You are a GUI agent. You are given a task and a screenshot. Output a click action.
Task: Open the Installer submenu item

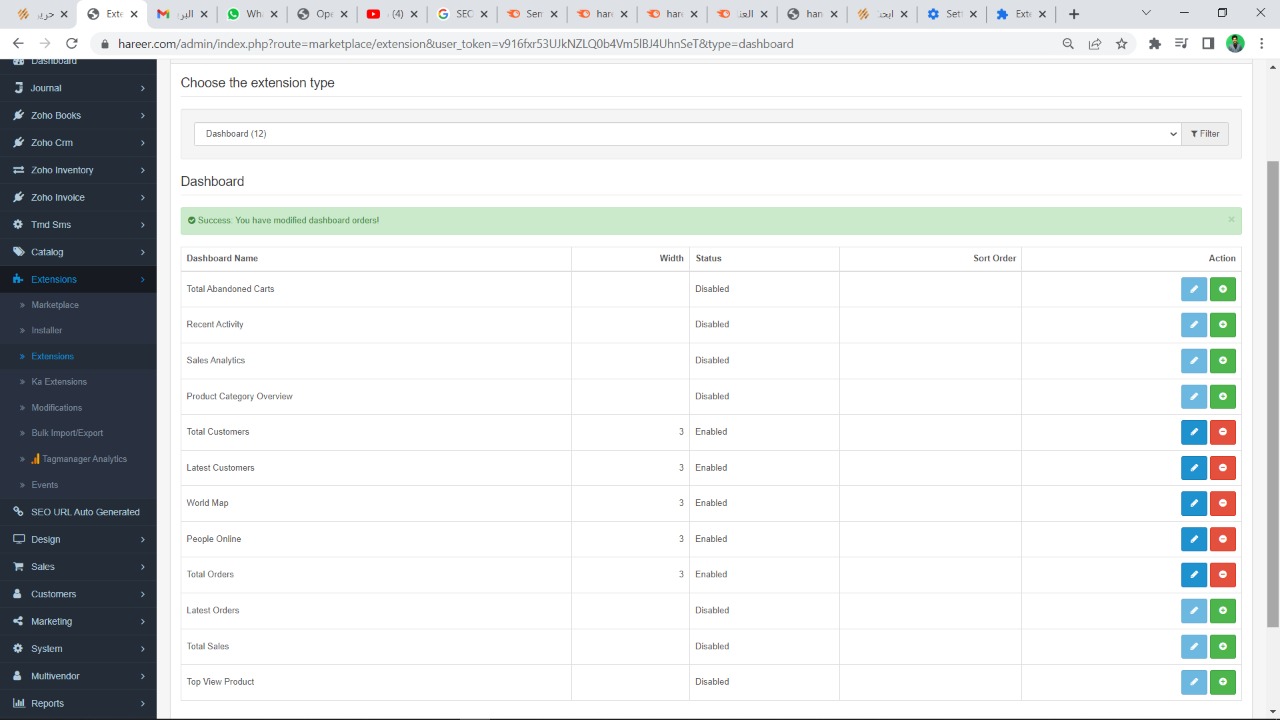click(78, 330)
